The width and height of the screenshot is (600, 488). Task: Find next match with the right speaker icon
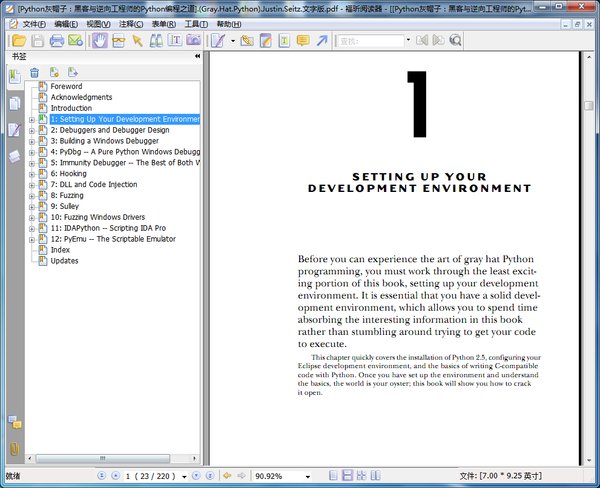[x=439, y=40]
